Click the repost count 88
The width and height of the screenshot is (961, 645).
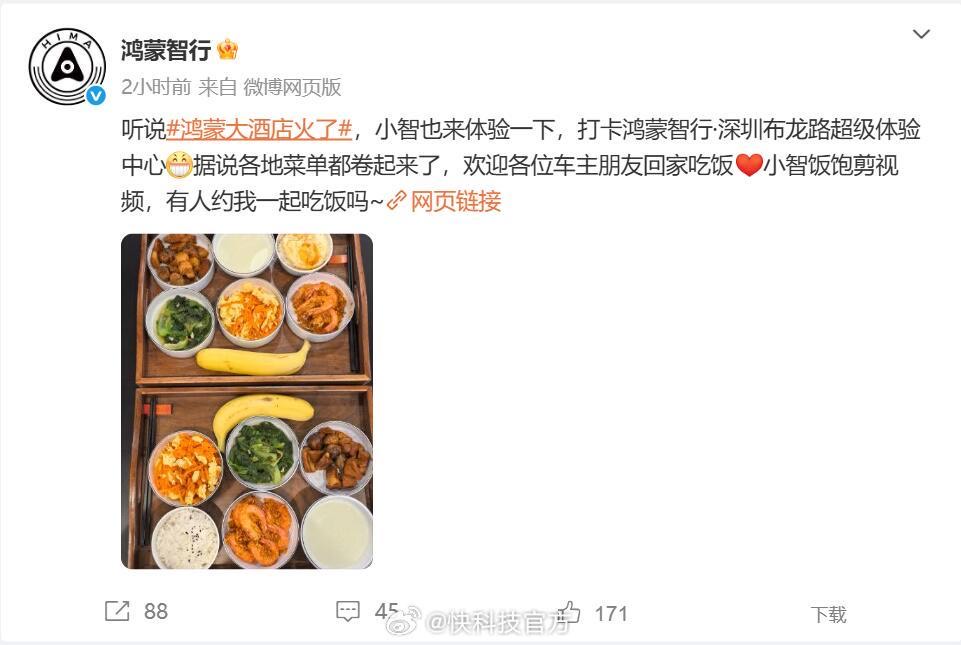pos(156,611)
